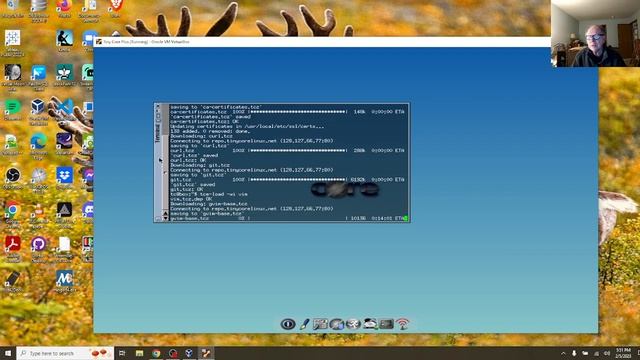Select the Google Chrome desktop shortcut

13,210
